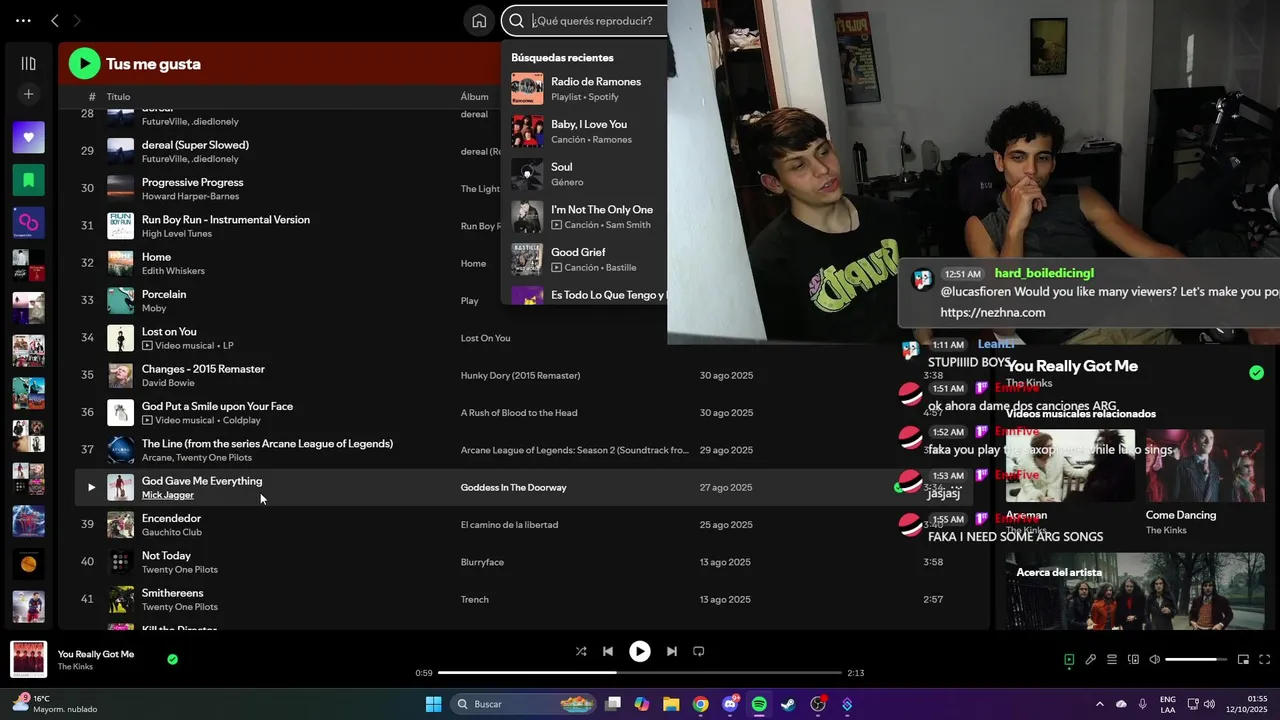This screenshot has height=720, width=1280.
Task: Sort by the Título column header
Action: point(118,97)
